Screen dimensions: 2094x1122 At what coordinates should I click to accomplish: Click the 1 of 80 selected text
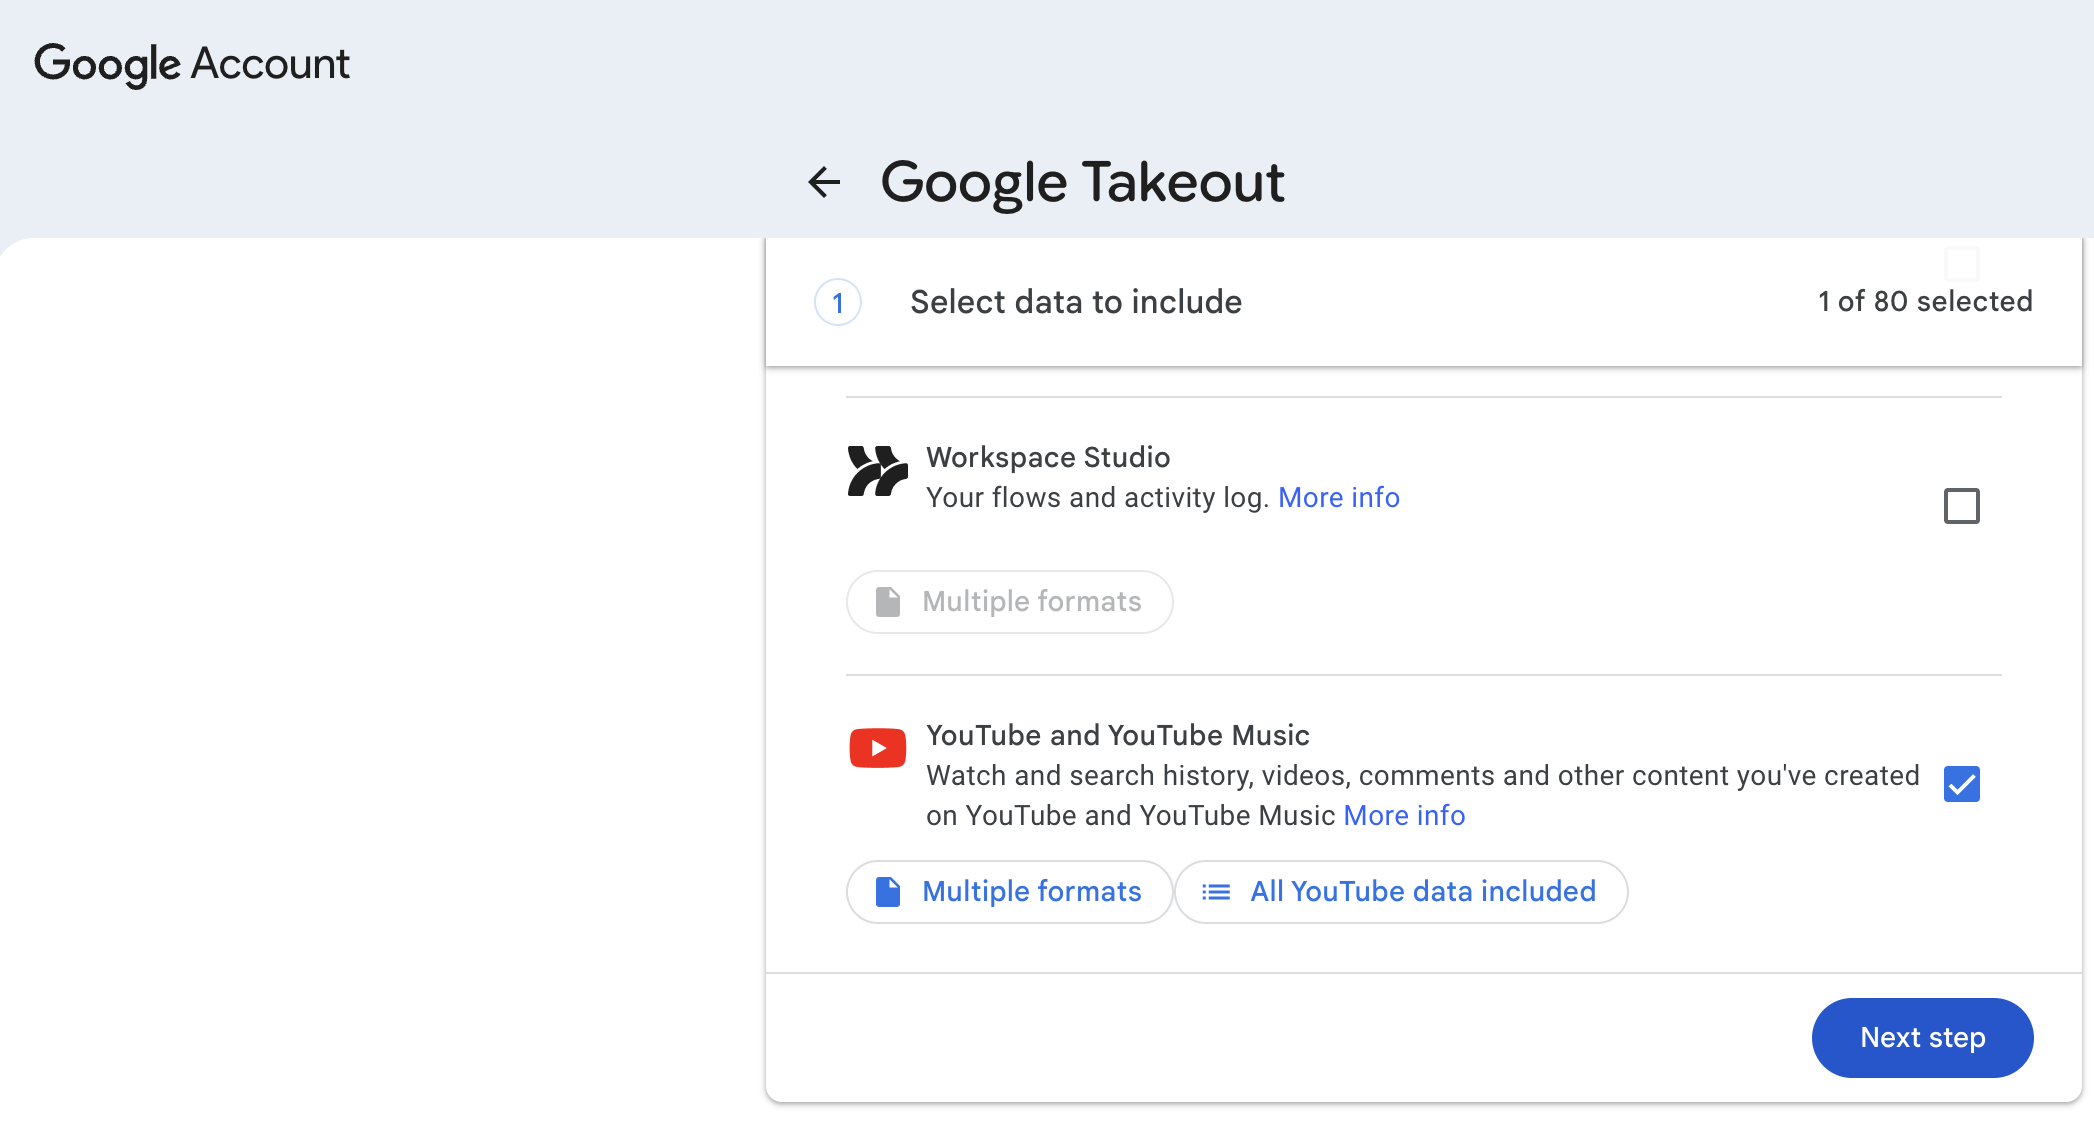point(1925,302)
